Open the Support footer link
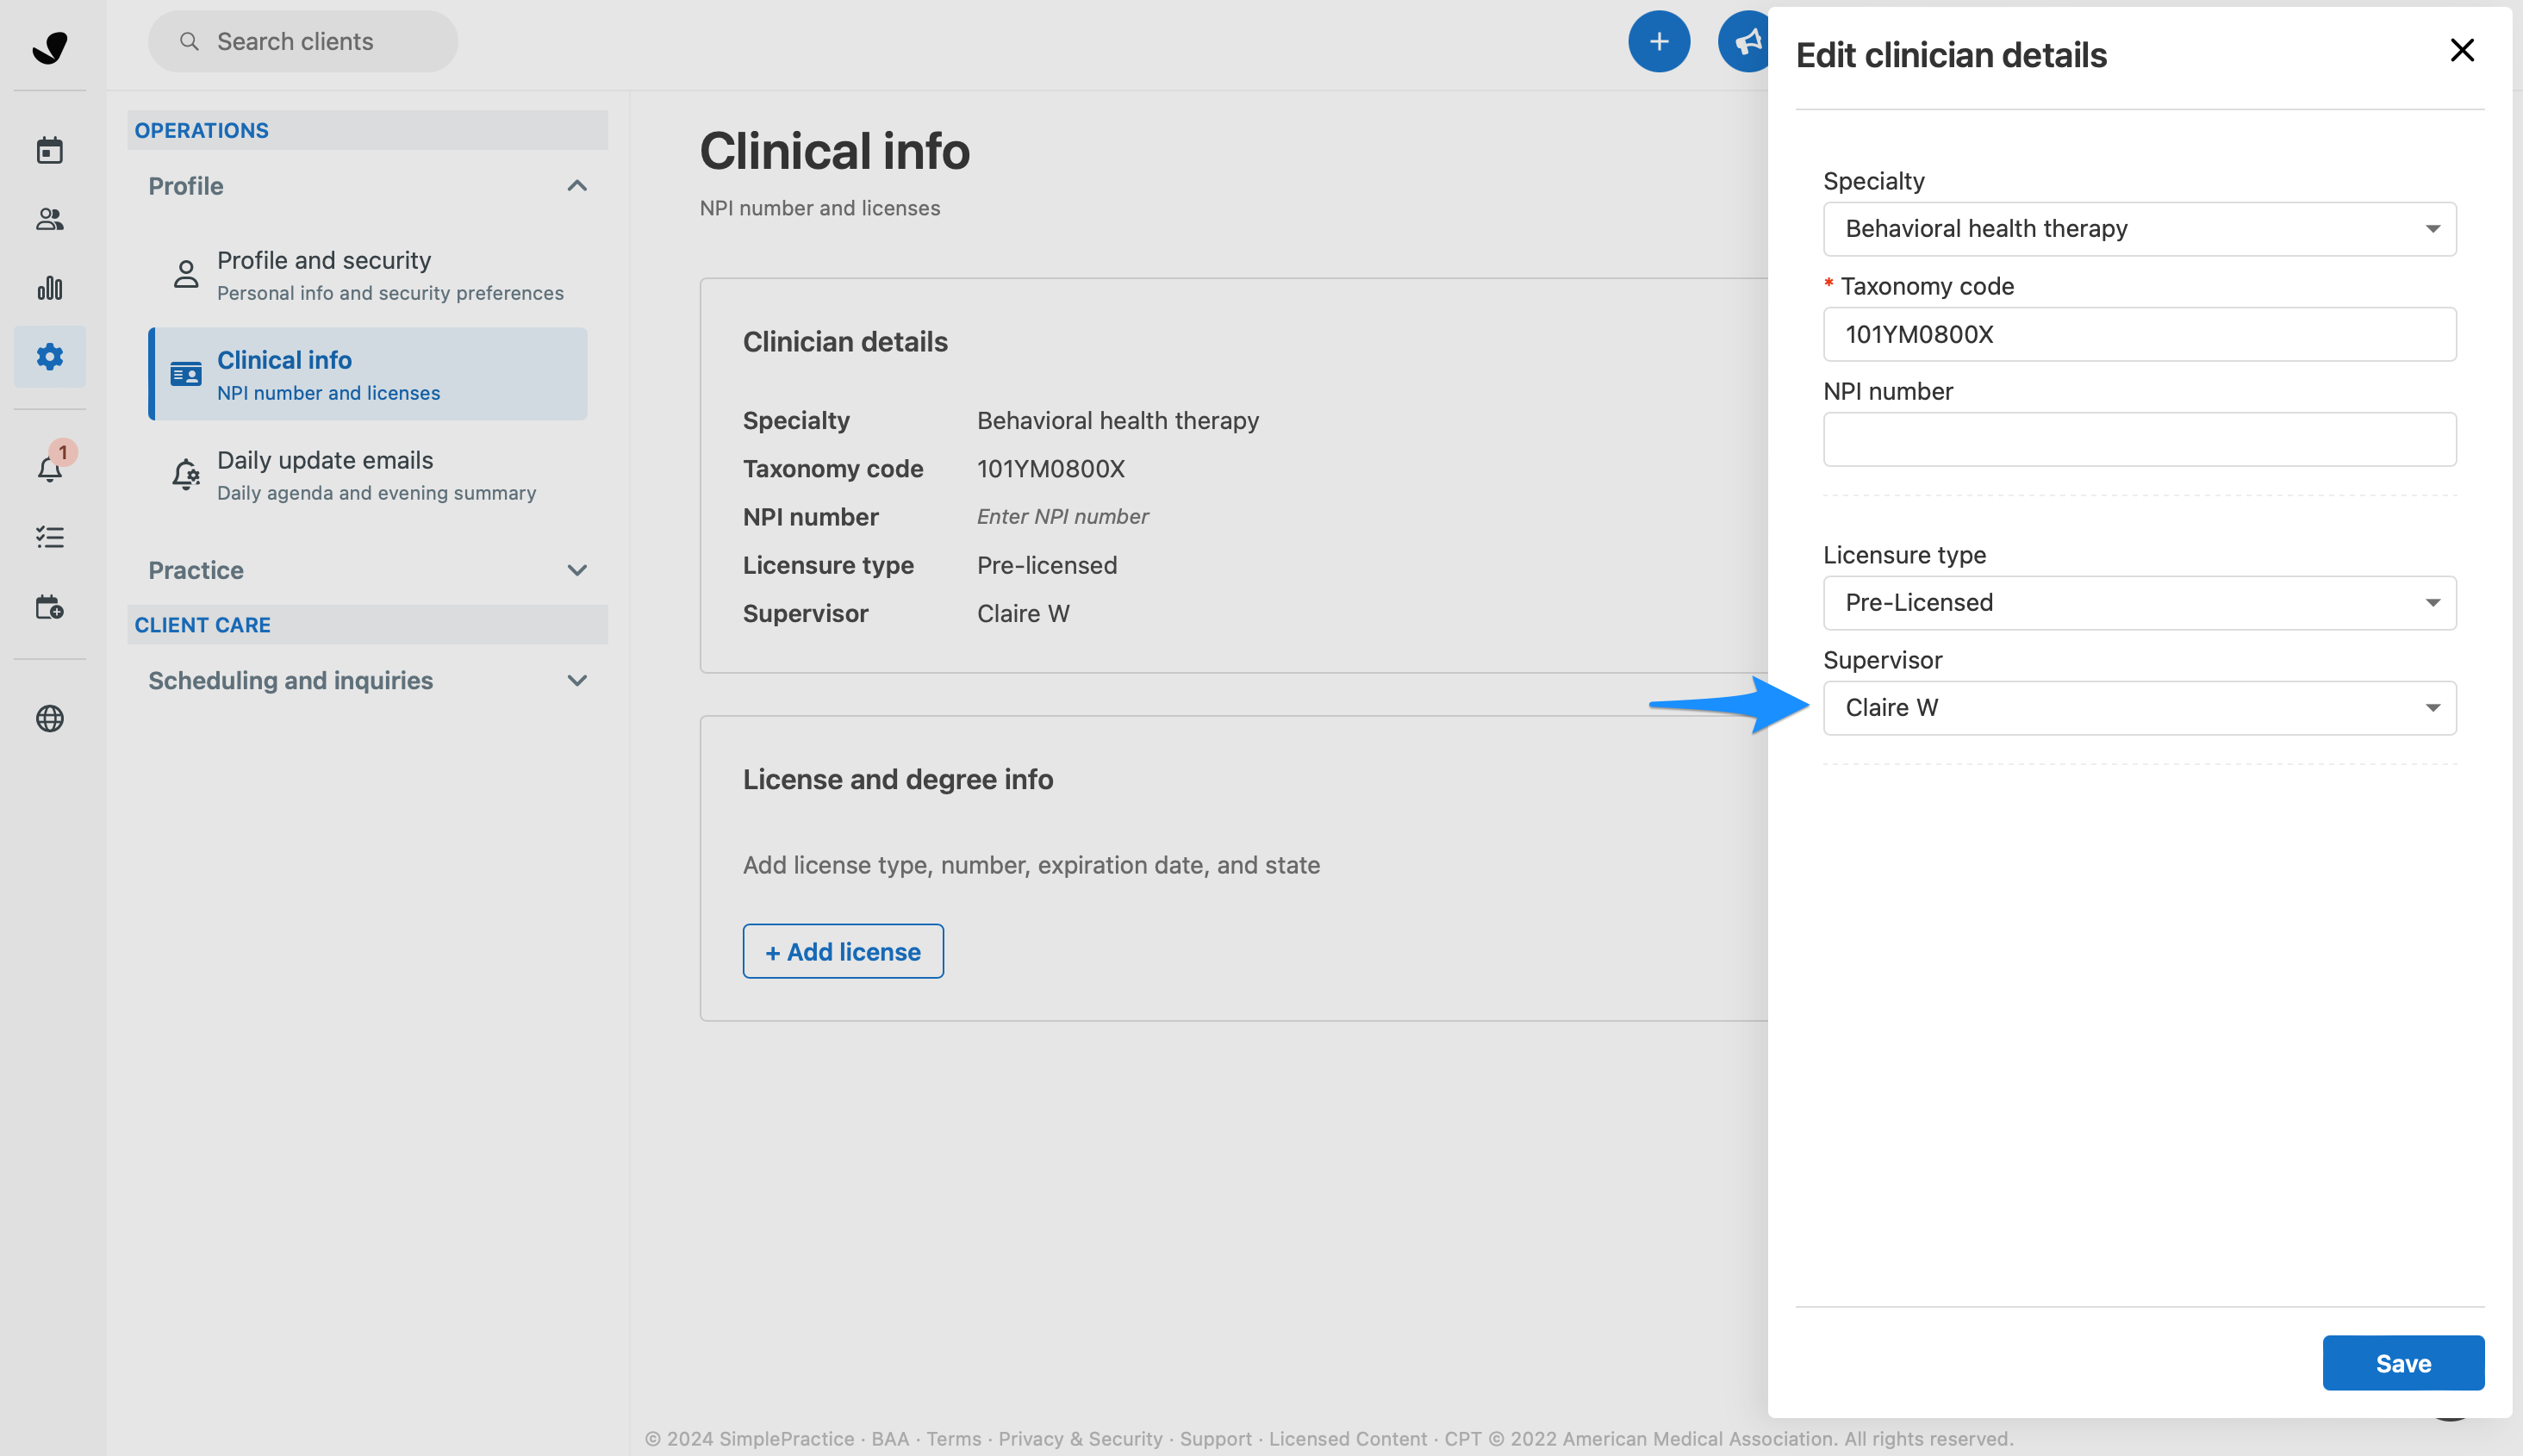 click(x=1215, y=1438)
